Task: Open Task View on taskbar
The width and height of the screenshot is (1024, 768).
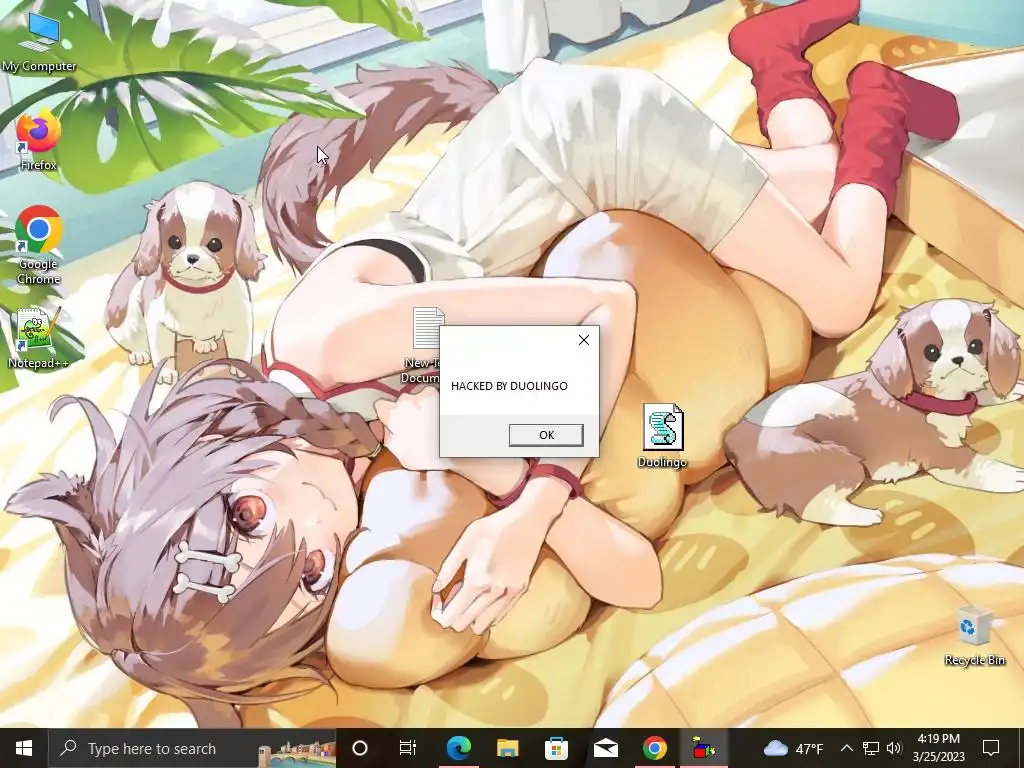Action: [x=408, y=748]
